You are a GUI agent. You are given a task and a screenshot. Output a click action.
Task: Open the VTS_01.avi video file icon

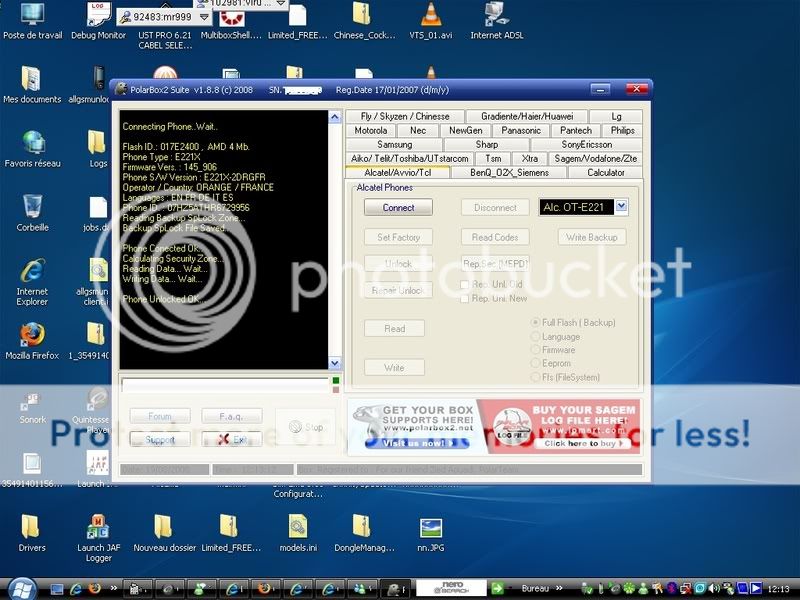431,20
